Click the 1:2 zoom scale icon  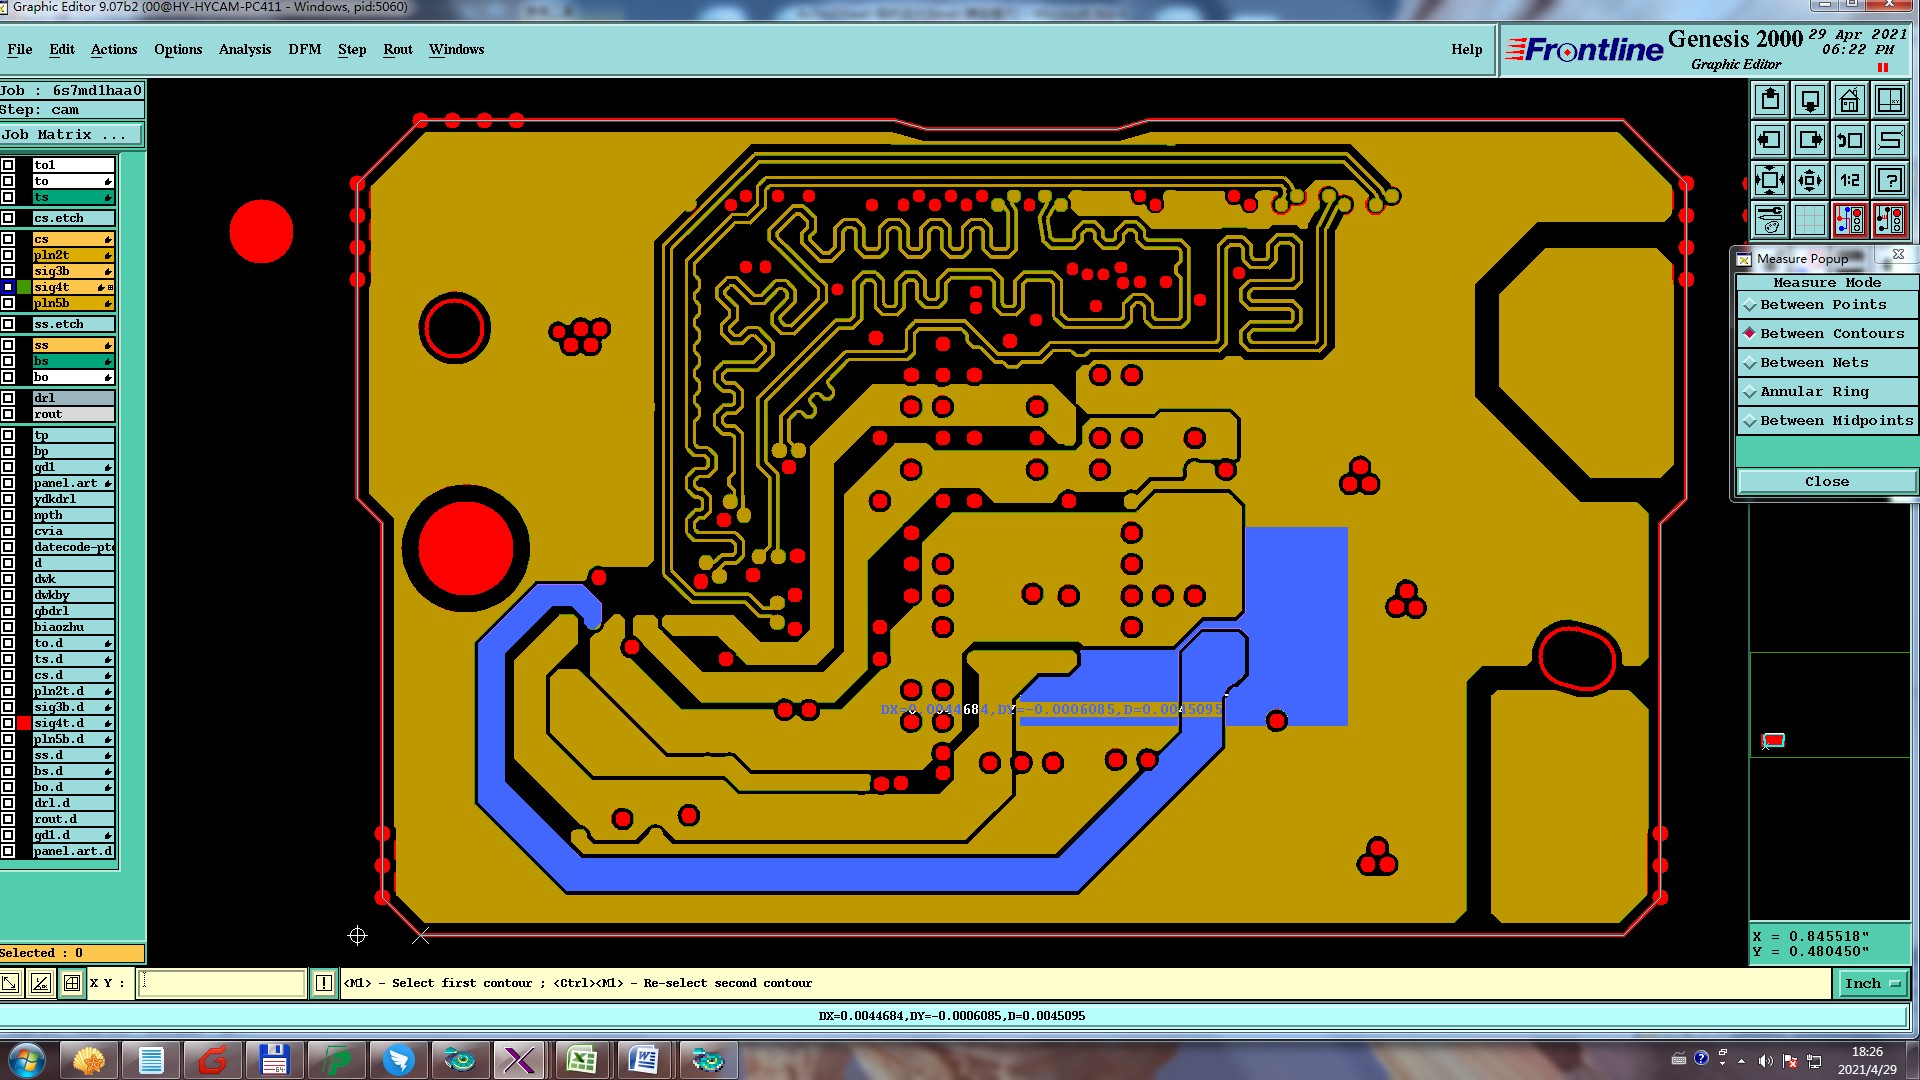[x=1849, y=180]
